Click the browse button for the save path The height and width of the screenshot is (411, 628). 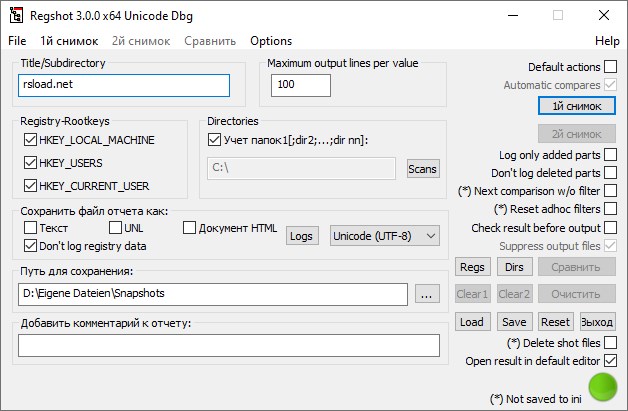(427, 294)
